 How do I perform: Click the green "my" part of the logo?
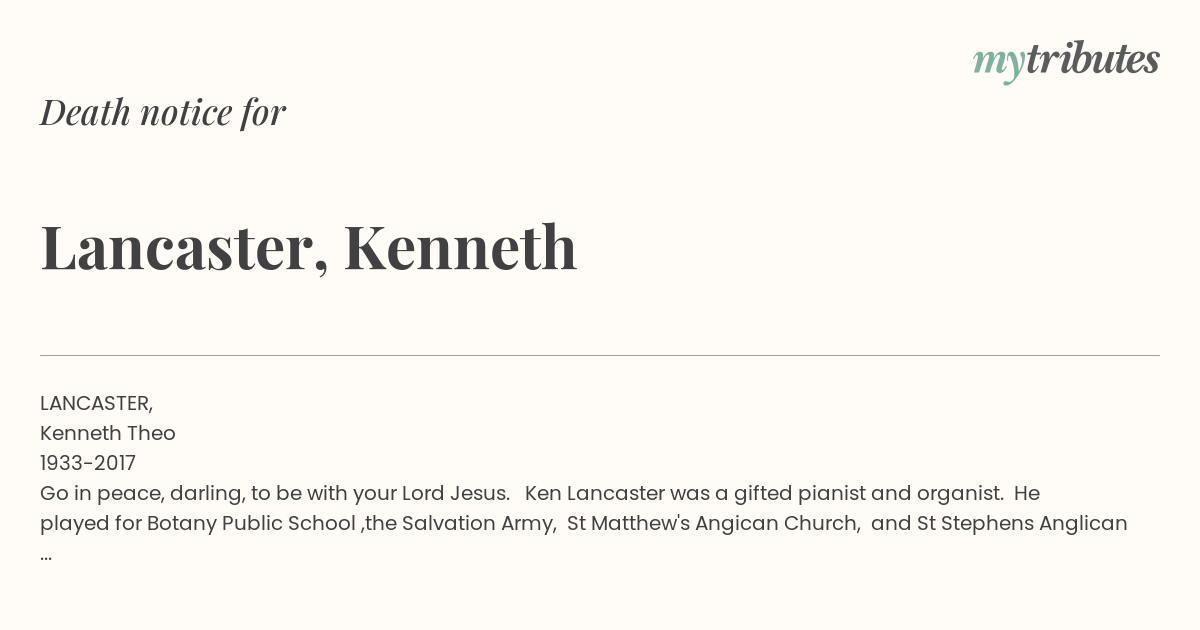click(x=998, y=65)
